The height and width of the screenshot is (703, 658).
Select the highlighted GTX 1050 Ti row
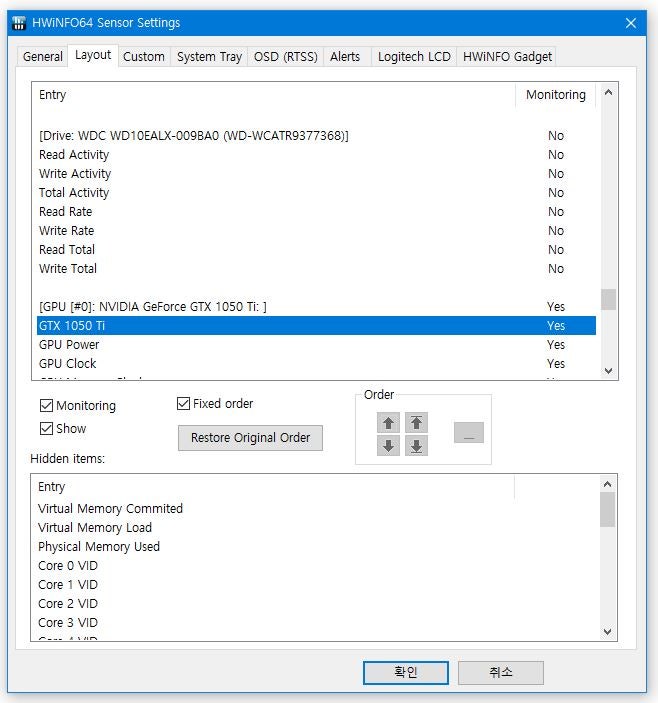pyautogui.click(x=316, y=325)
